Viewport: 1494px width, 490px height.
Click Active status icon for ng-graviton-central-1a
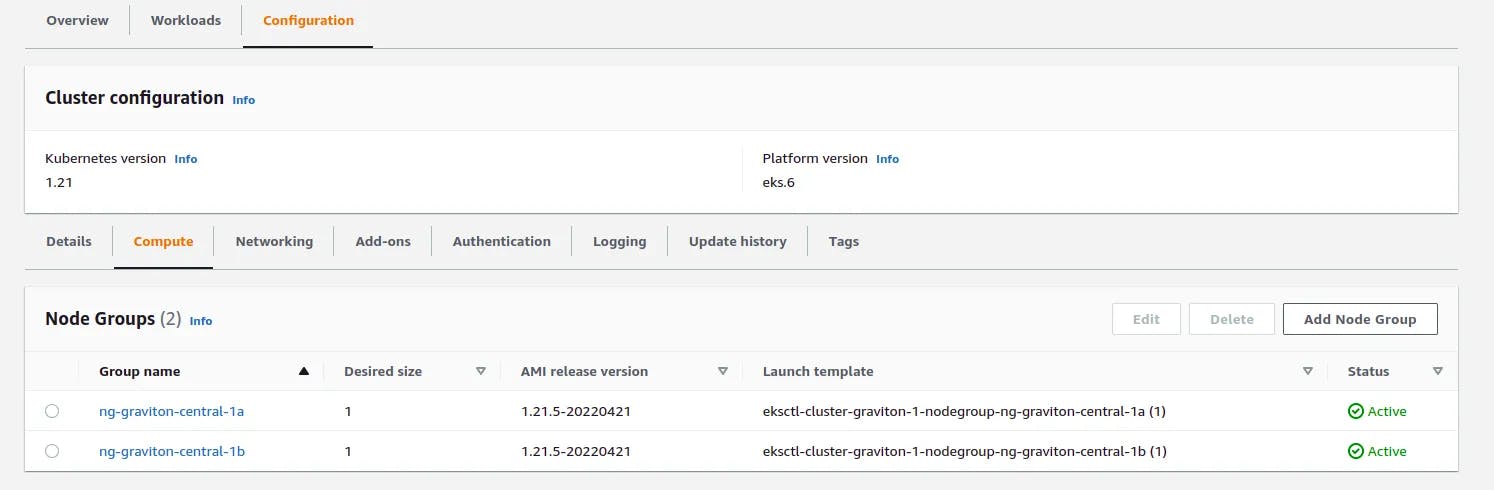click(1356, 411)
